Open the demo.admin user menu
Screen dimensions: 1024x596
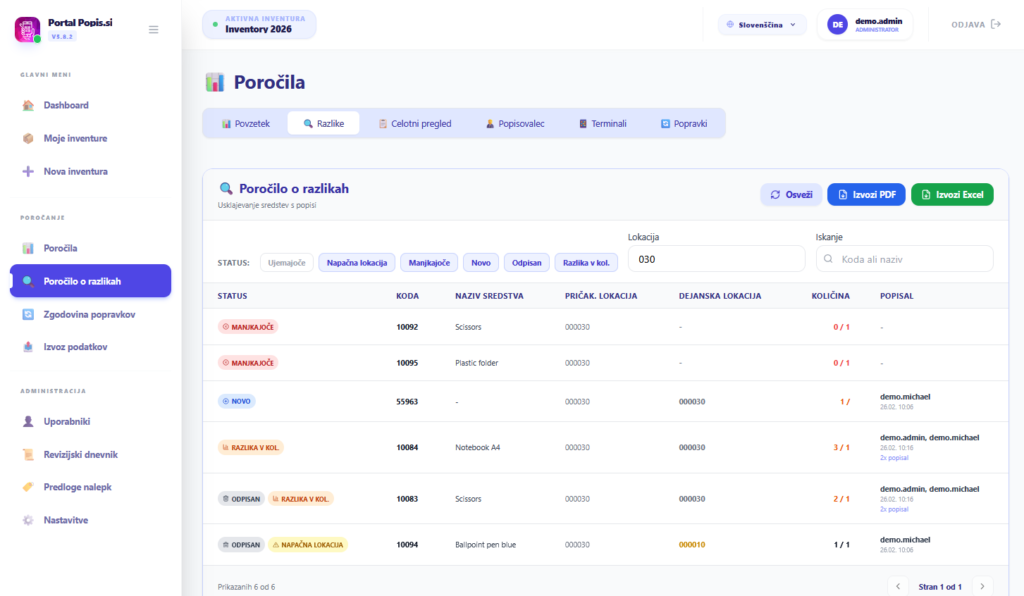[x=864, y=24]
